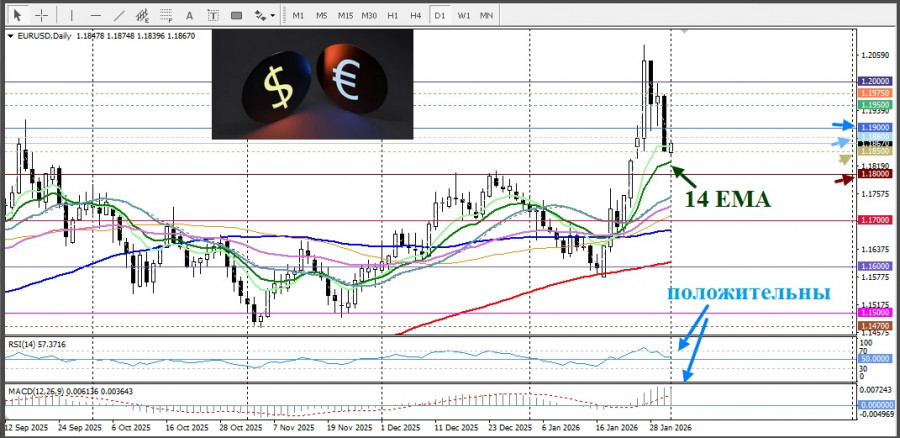Click the 1.17000 price level label
Viewport: 900px width, 438px height.
pos(874,220)
